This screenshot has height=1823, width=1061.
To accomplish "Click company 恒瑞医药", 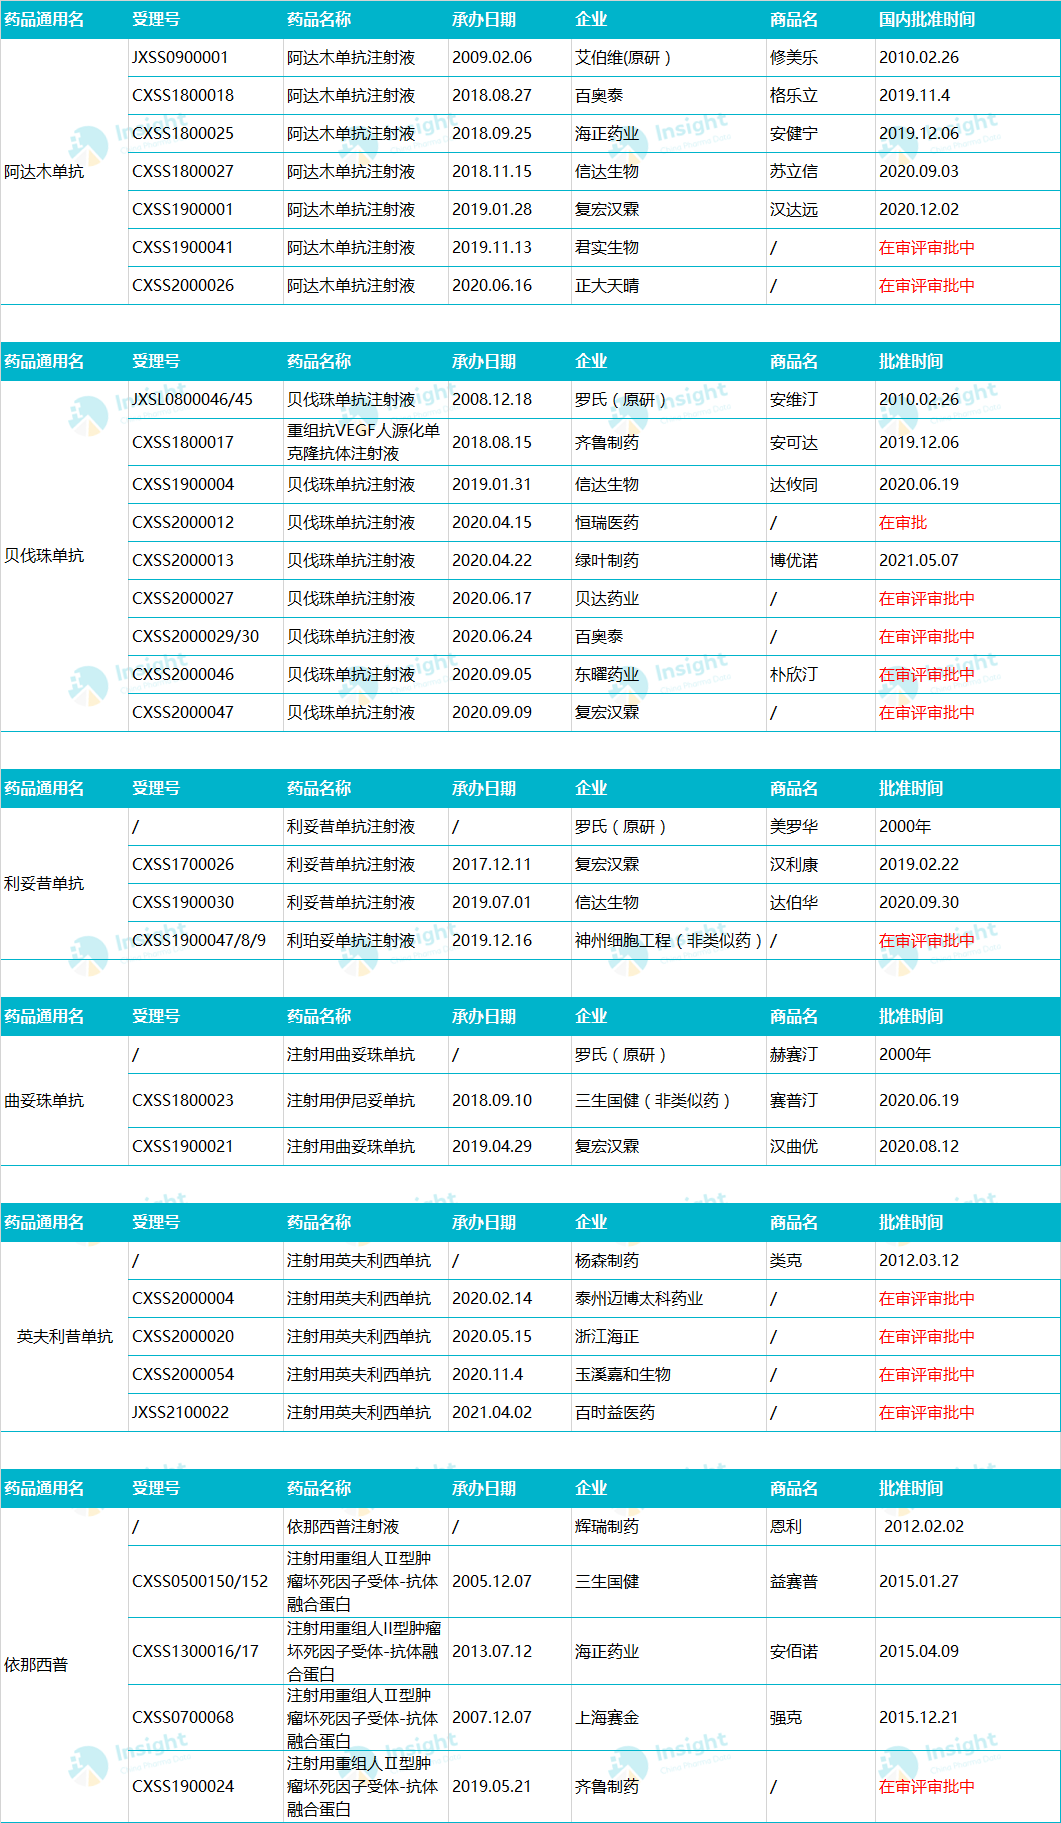I will click(607, 523).
